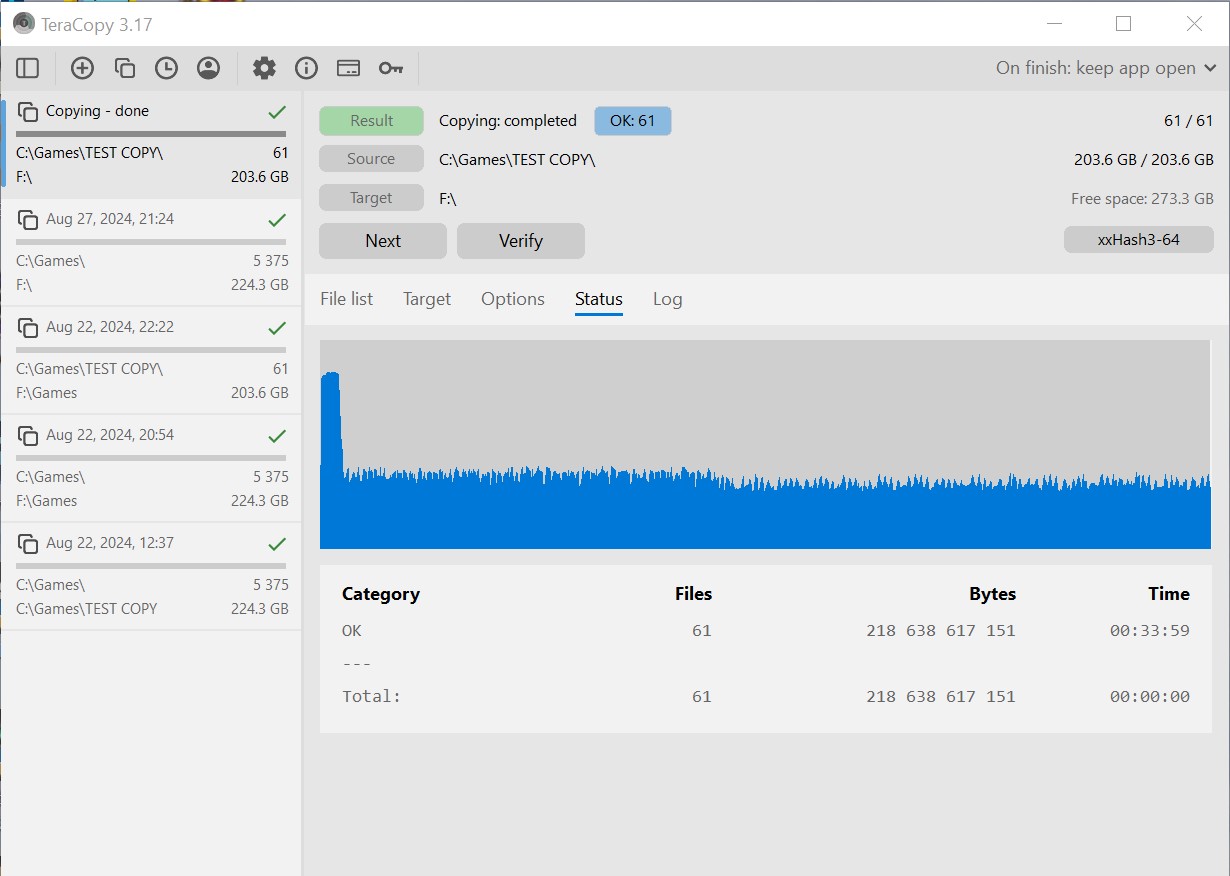The height and width of the screenshot is (876, 1230).
Task: Click green checkmark of Aug 22, 20:54 job
Action: 277,436
